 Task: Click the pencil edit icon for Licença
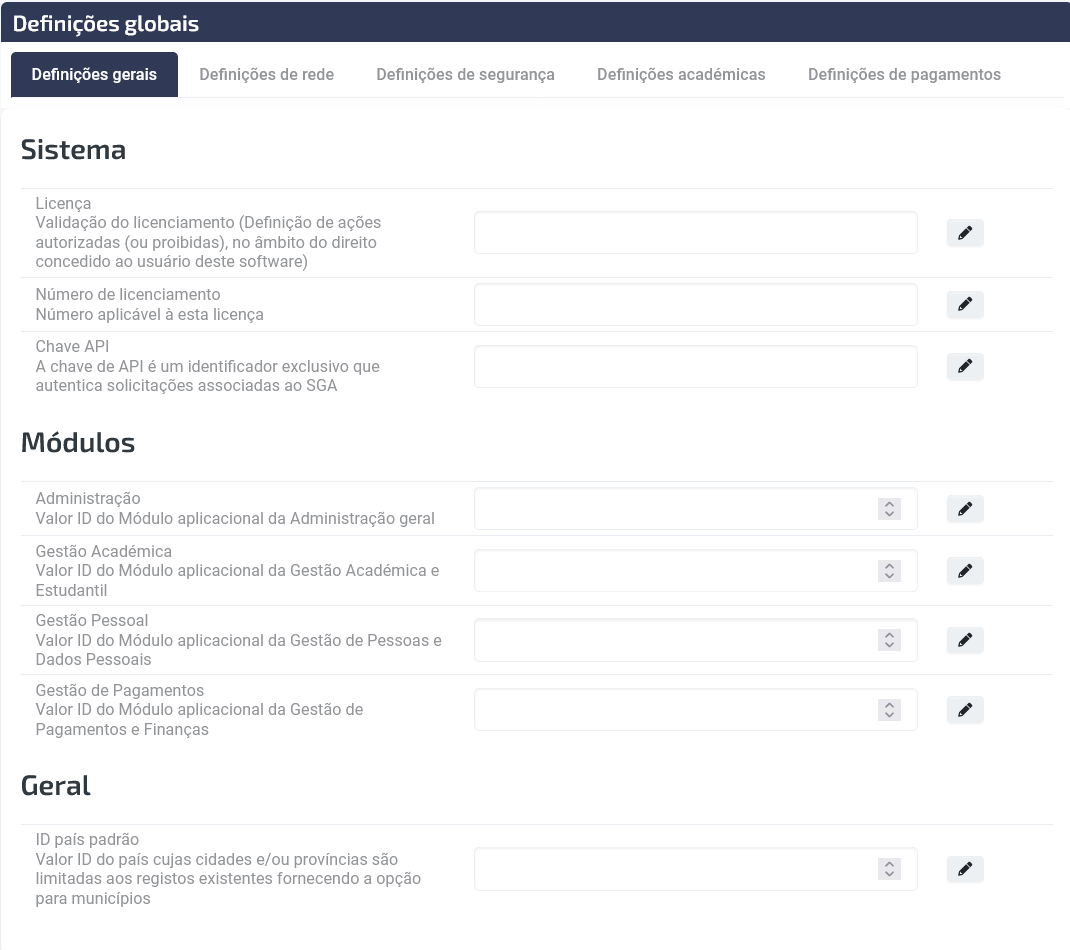coord(965,233)
